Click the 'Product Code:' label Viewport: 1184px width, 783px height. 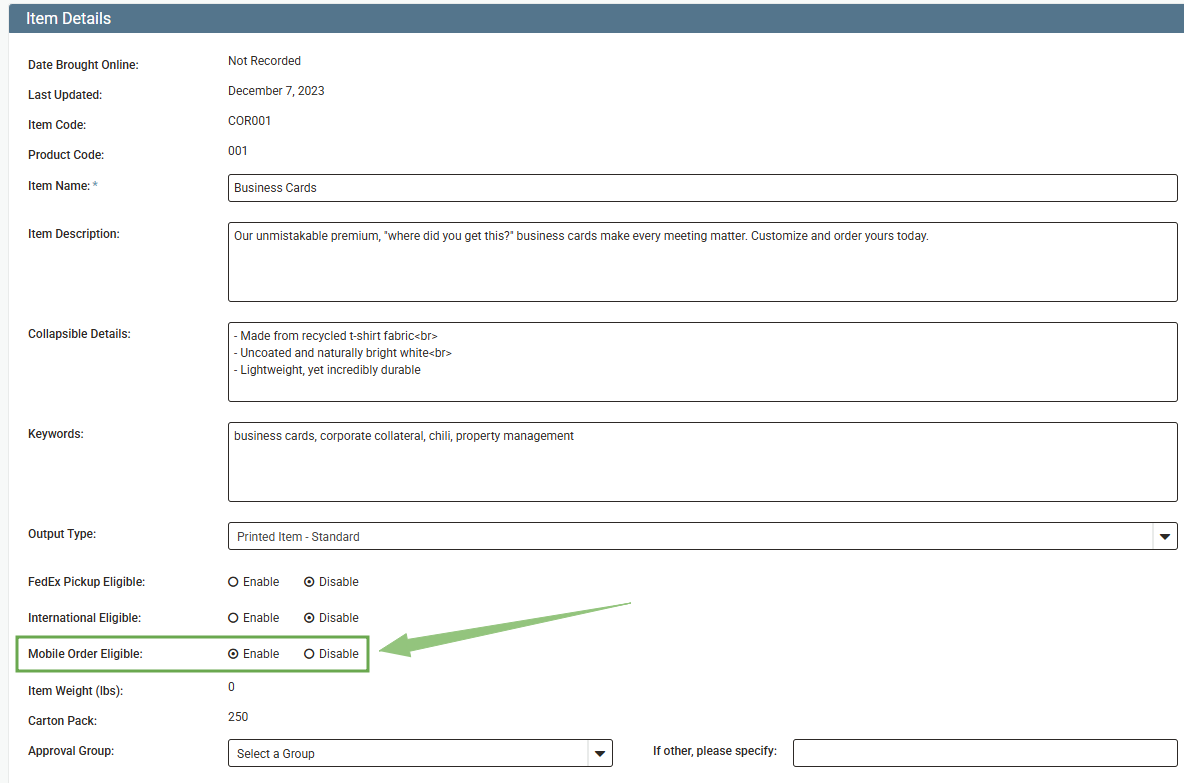point(66,155)
